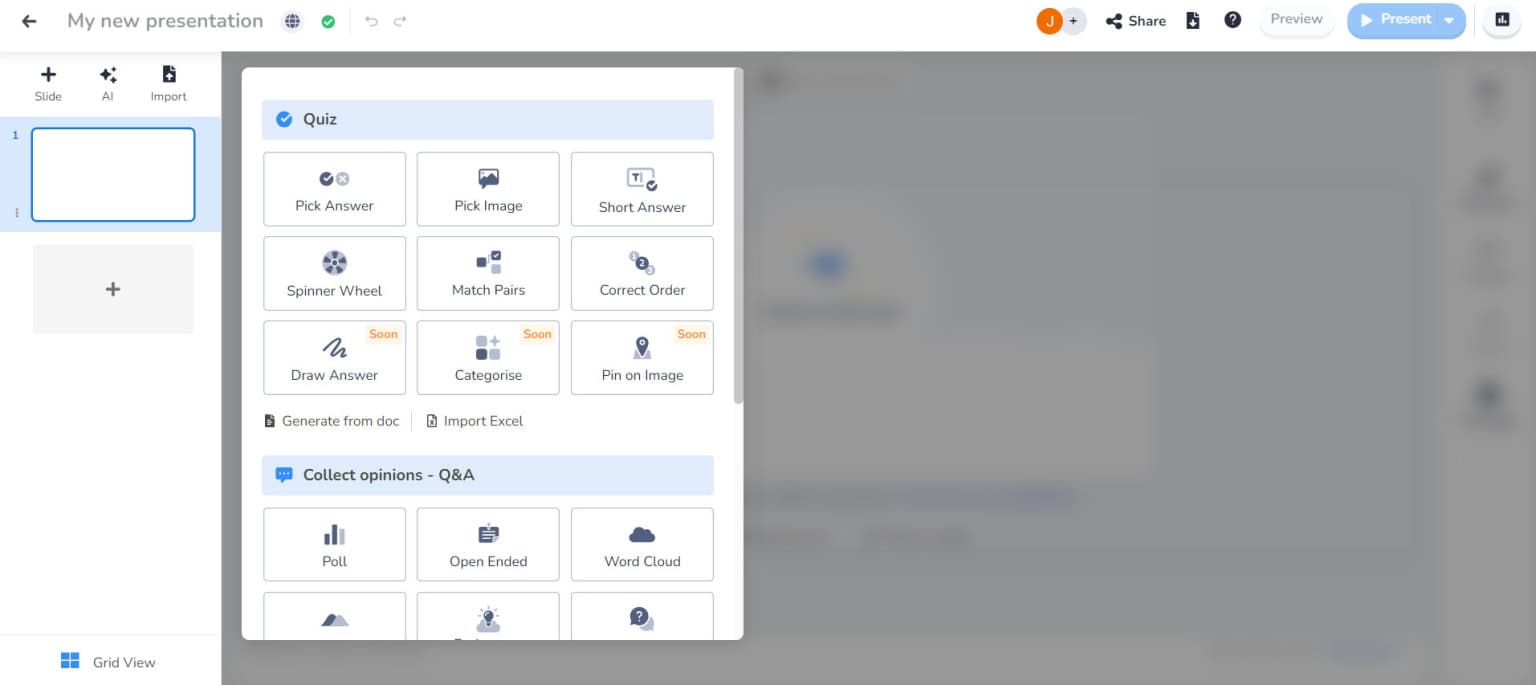The width and height of the screenshot is (1536, 685).
Task: Add a Match Pairs quiz slide
Action: (x=488, y=273)
